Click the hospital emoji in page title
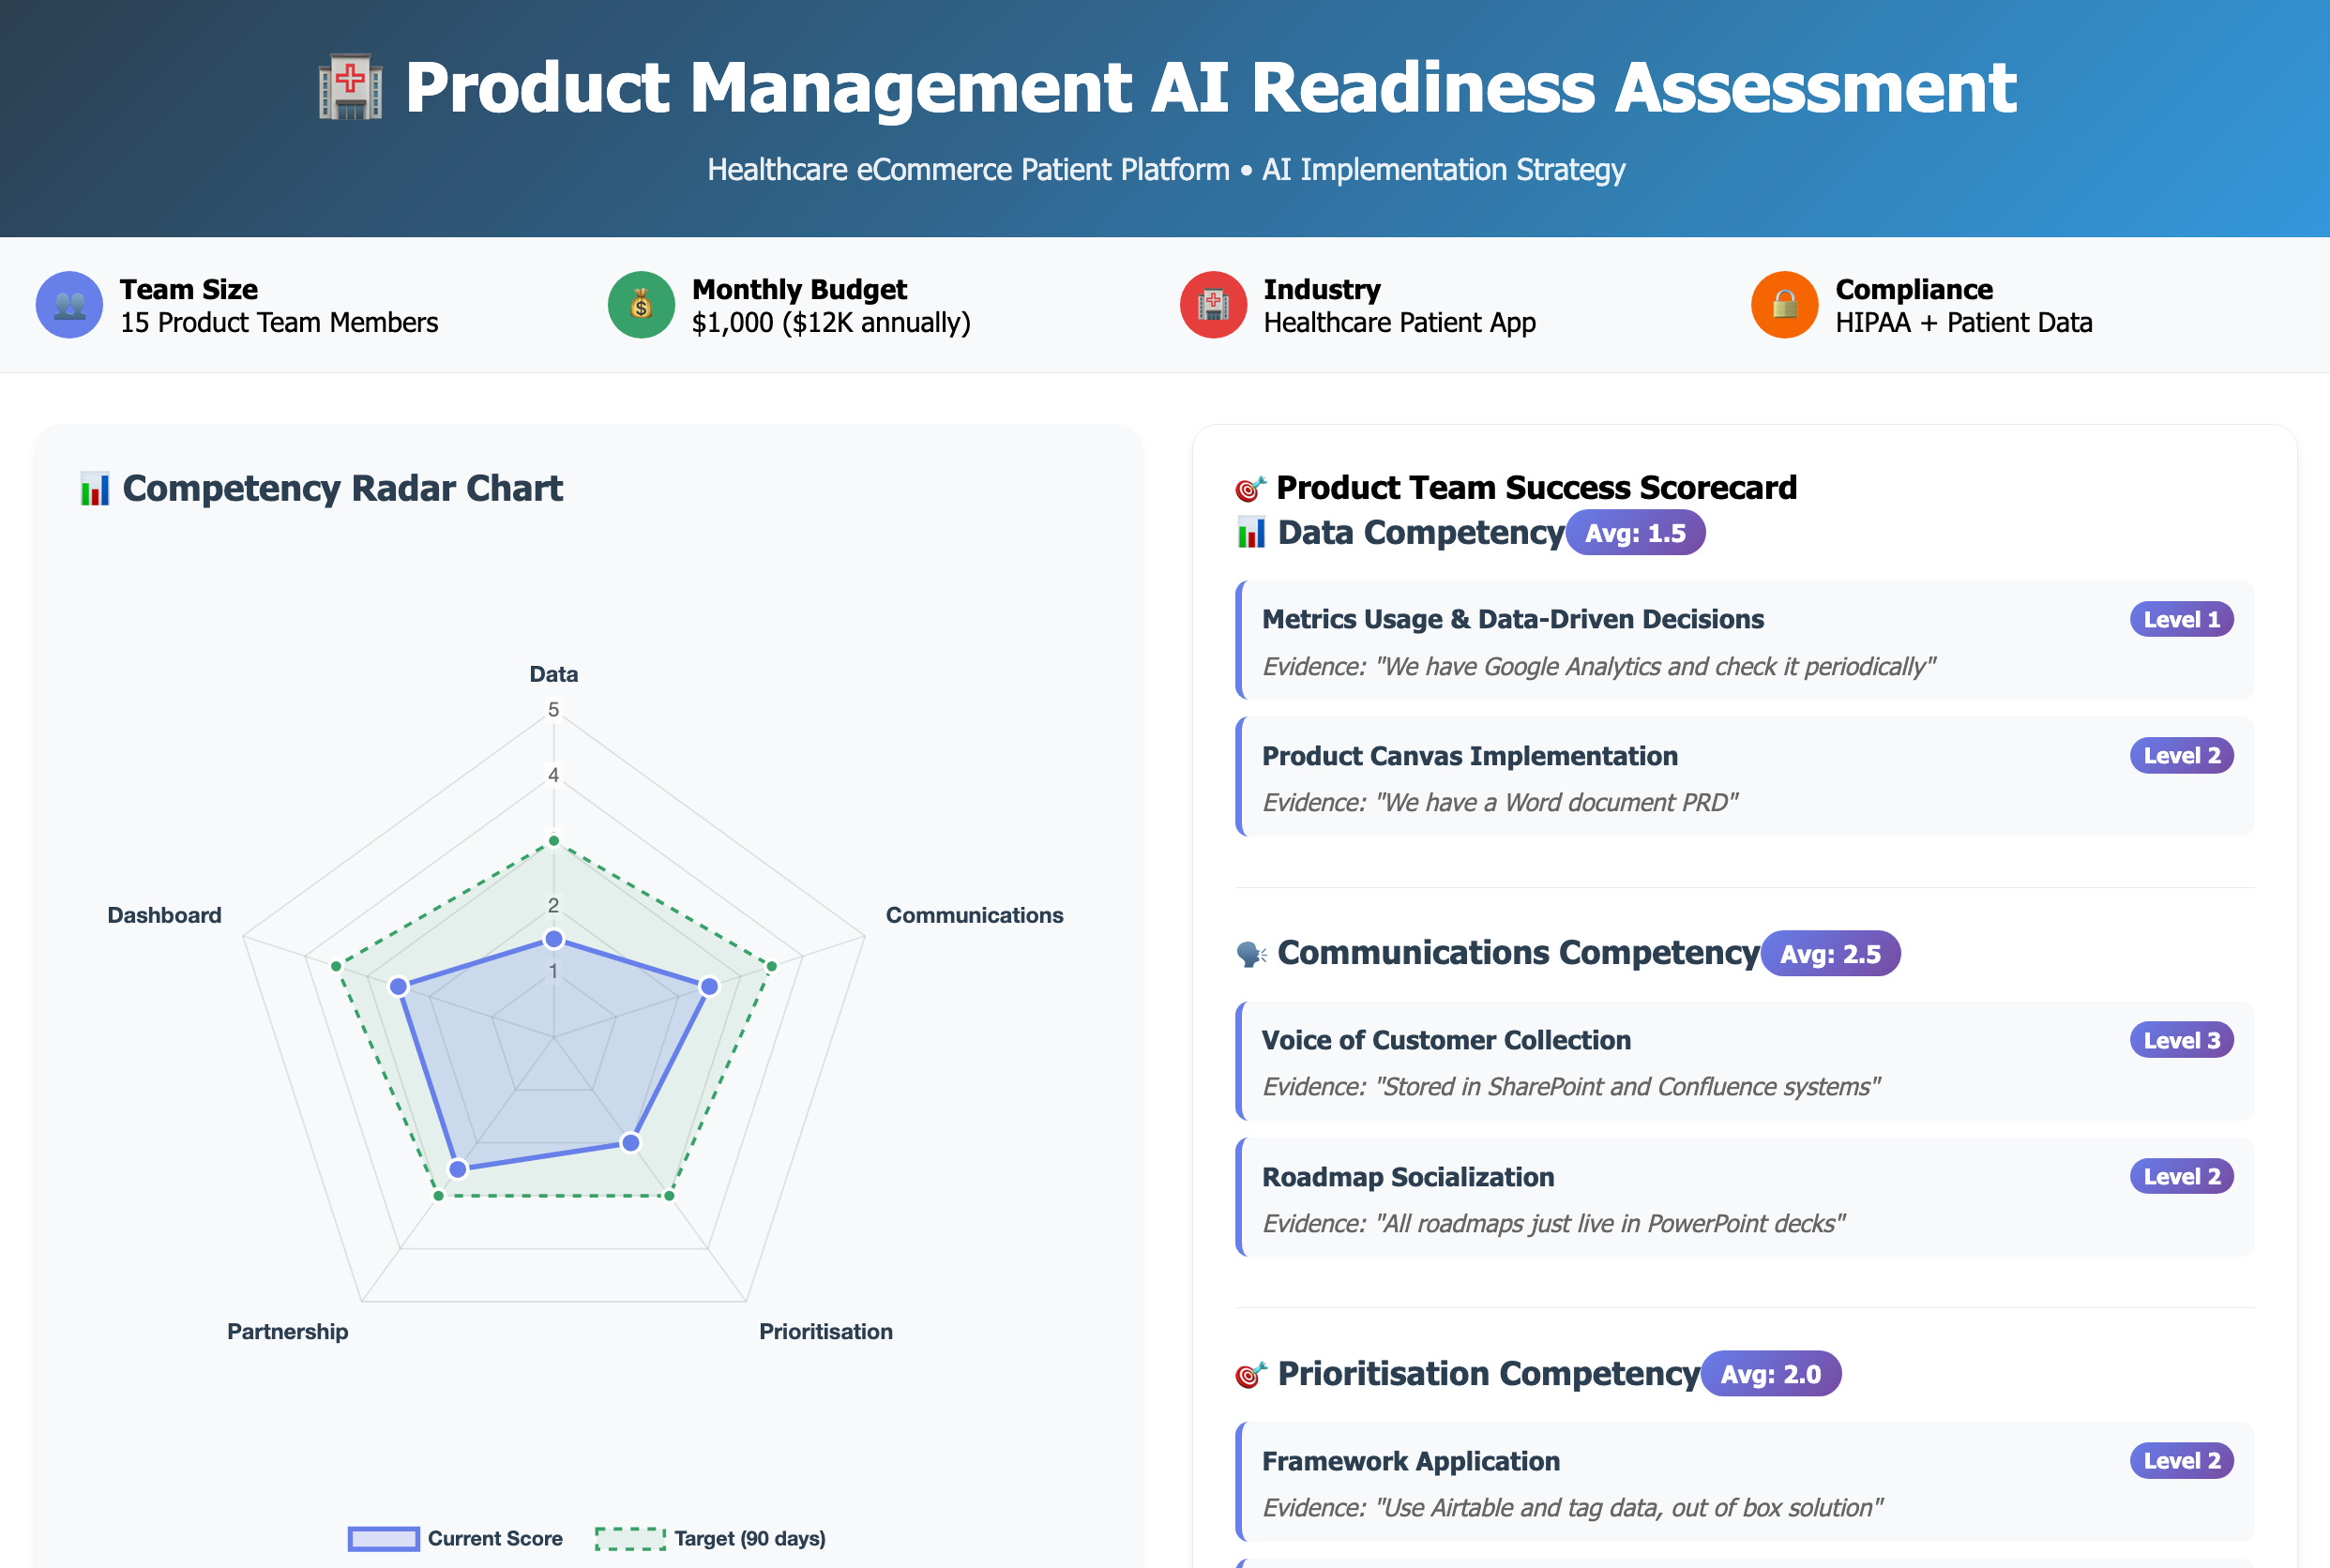Image resolution: width=2330 pixels, height=1568 pixels. [350, 88]
